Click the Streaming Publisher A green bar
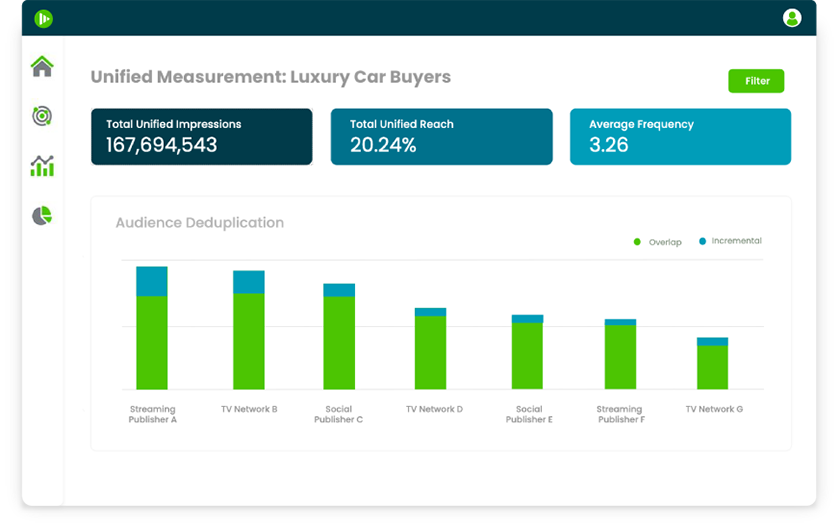The height and width of the screenshot is (529, 840). [x=152, y=342]
